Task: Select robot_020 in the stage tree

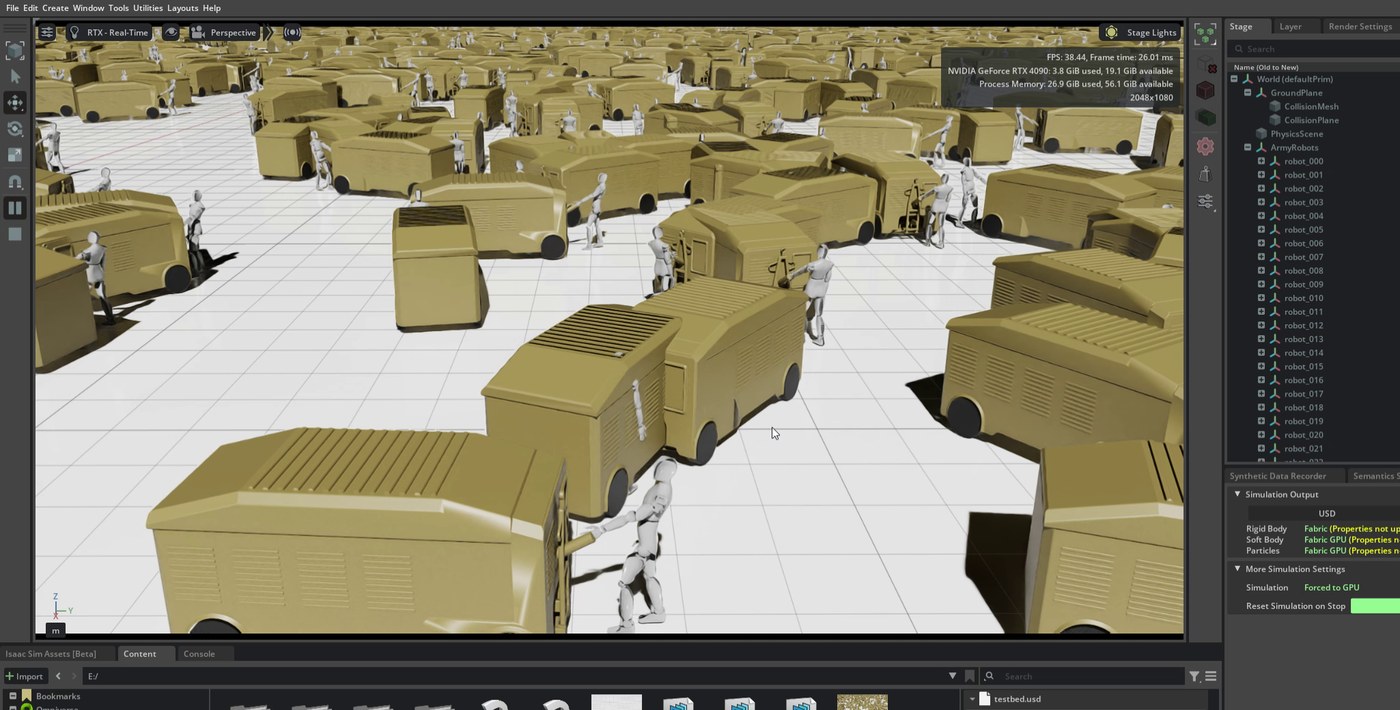Action: click(x=1303, y=435)
